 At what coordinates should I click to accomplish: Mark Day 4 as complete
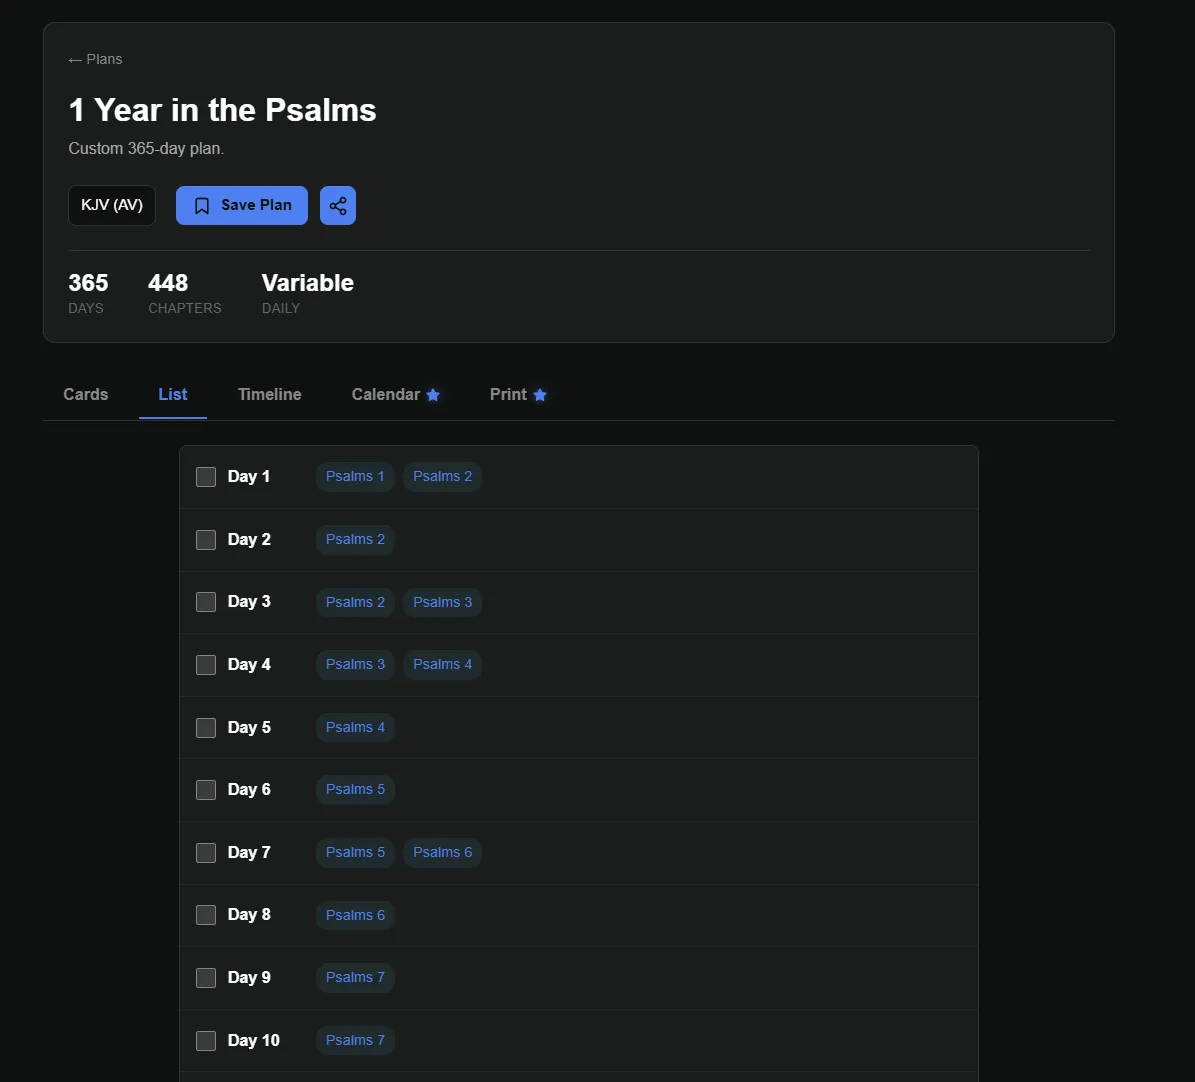click(206, 665)
